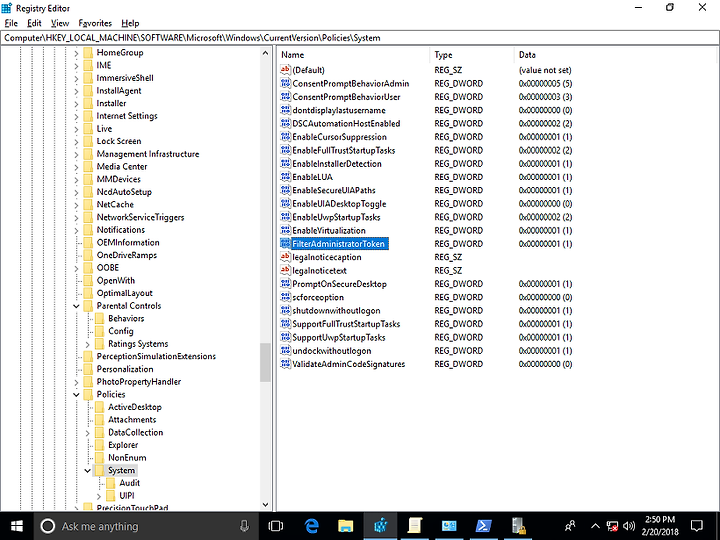Expand the HomeGroup key
This screenshot has width=720, height=540.
[x=76, y=53]
